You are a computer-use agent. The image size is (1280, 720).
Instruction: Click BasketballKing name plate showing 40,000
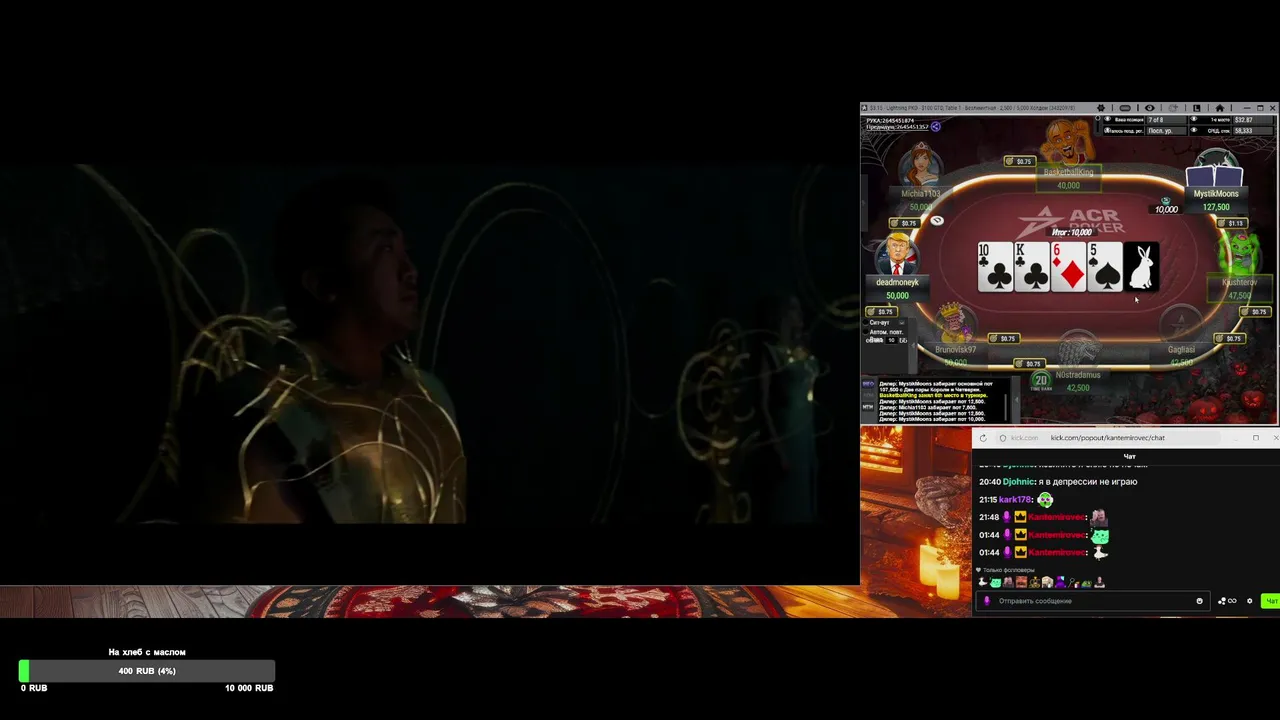pyautogui.click(x=1068, y=178)
